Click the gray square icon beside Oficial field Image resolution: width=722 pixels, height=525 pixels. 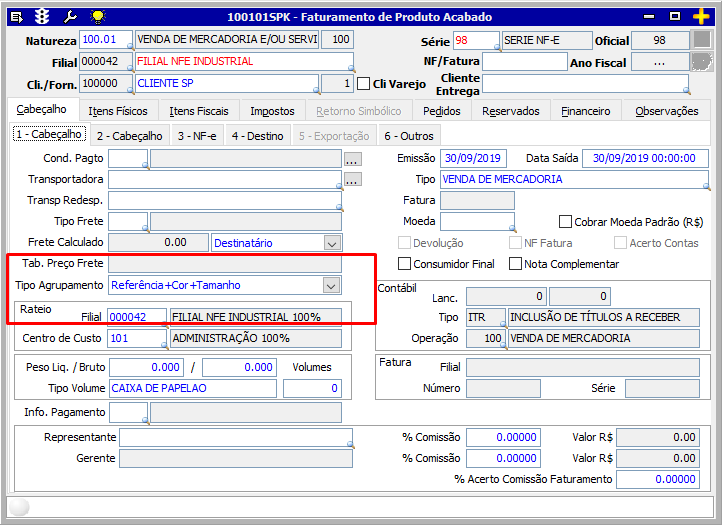point(703,40)
